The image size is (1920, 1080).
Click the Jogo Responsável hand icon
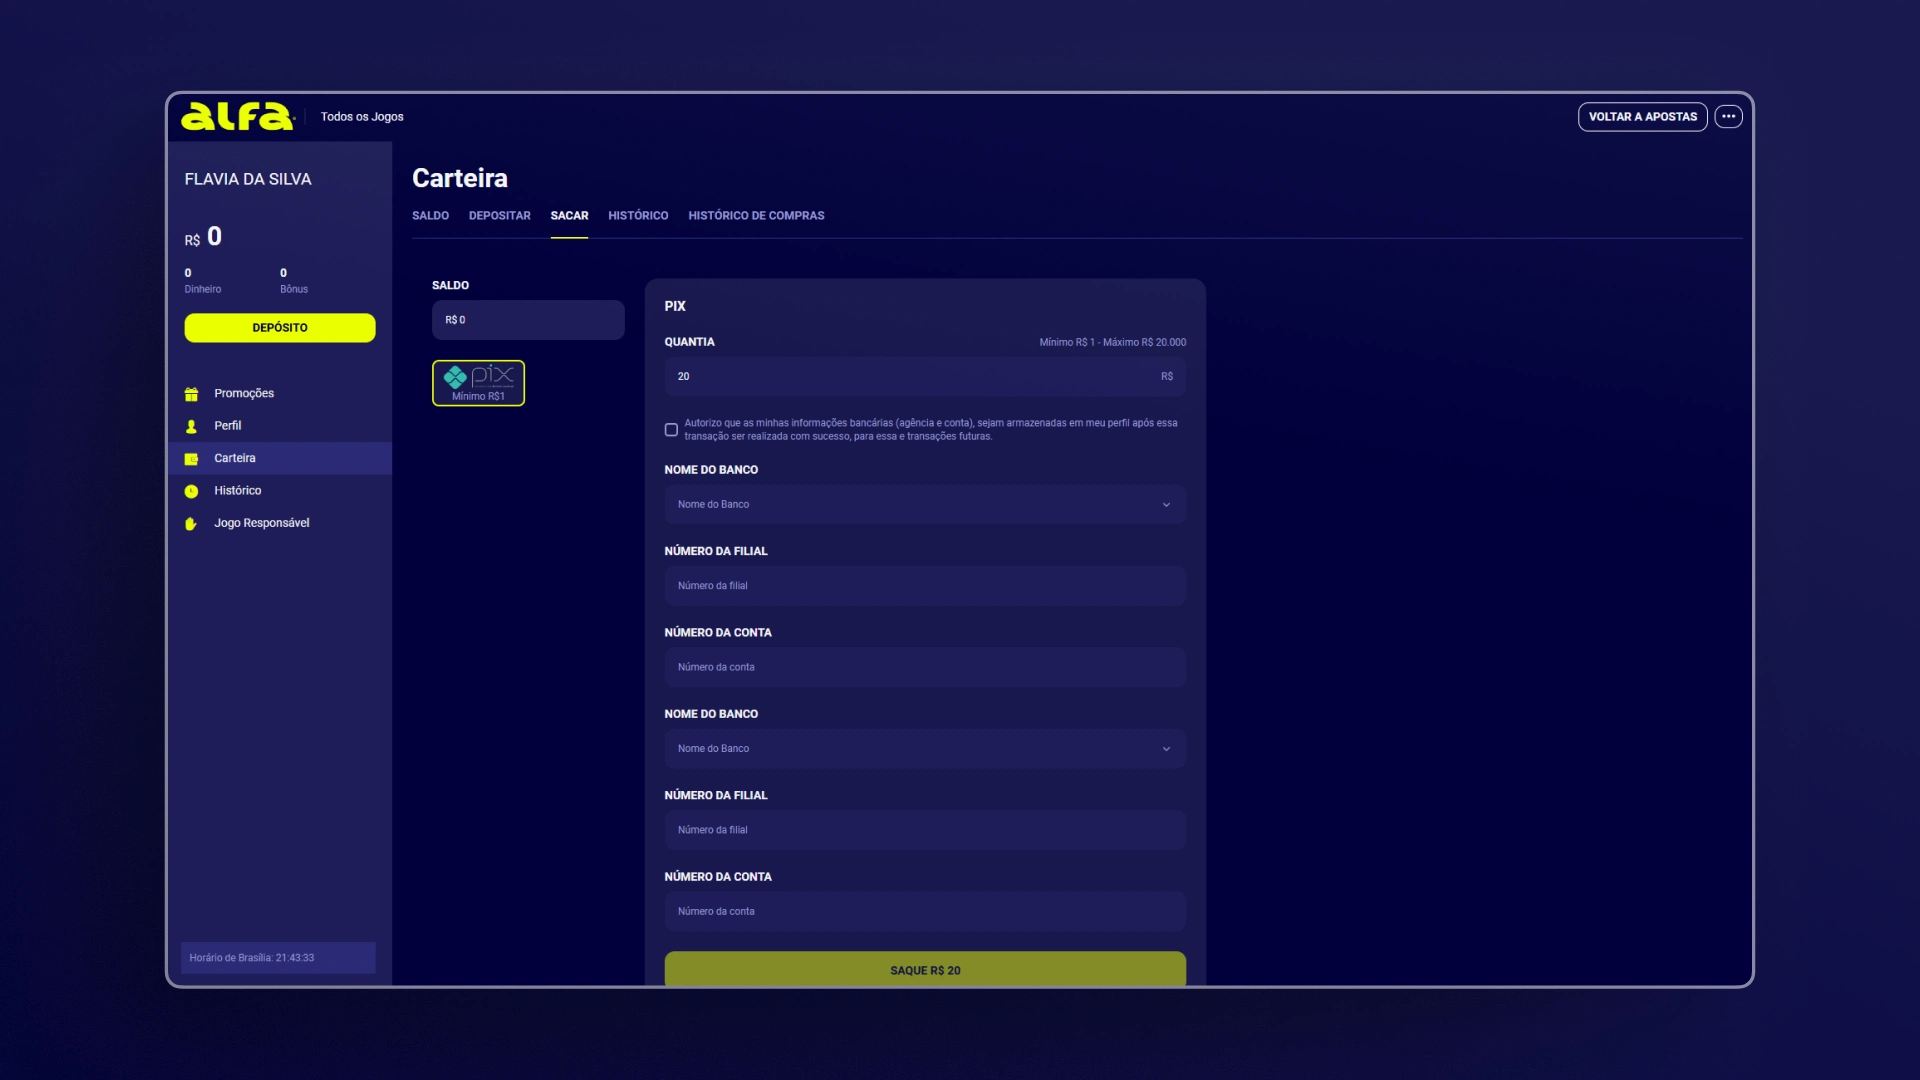click(x=191, y=524)
